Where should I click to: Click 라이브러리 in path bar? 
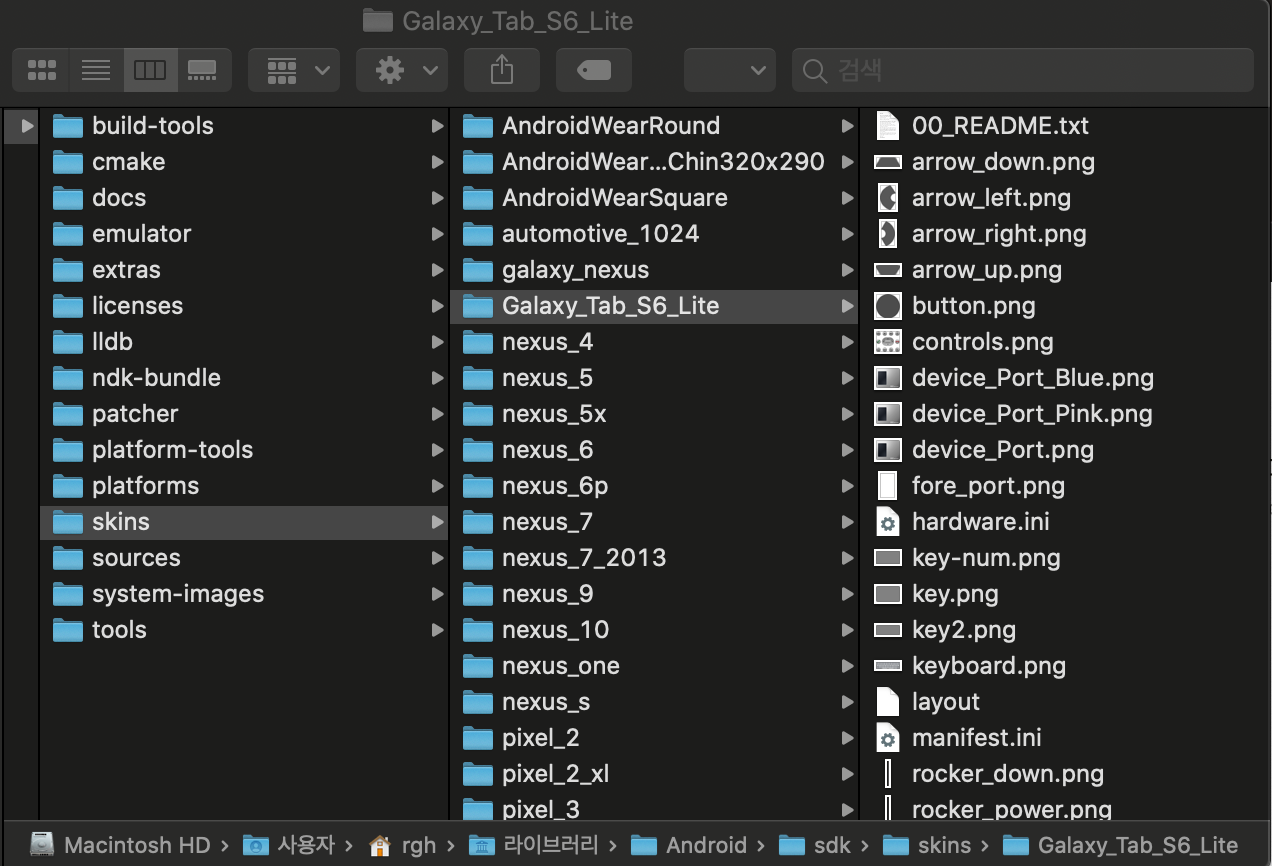(x=534, y=845)
